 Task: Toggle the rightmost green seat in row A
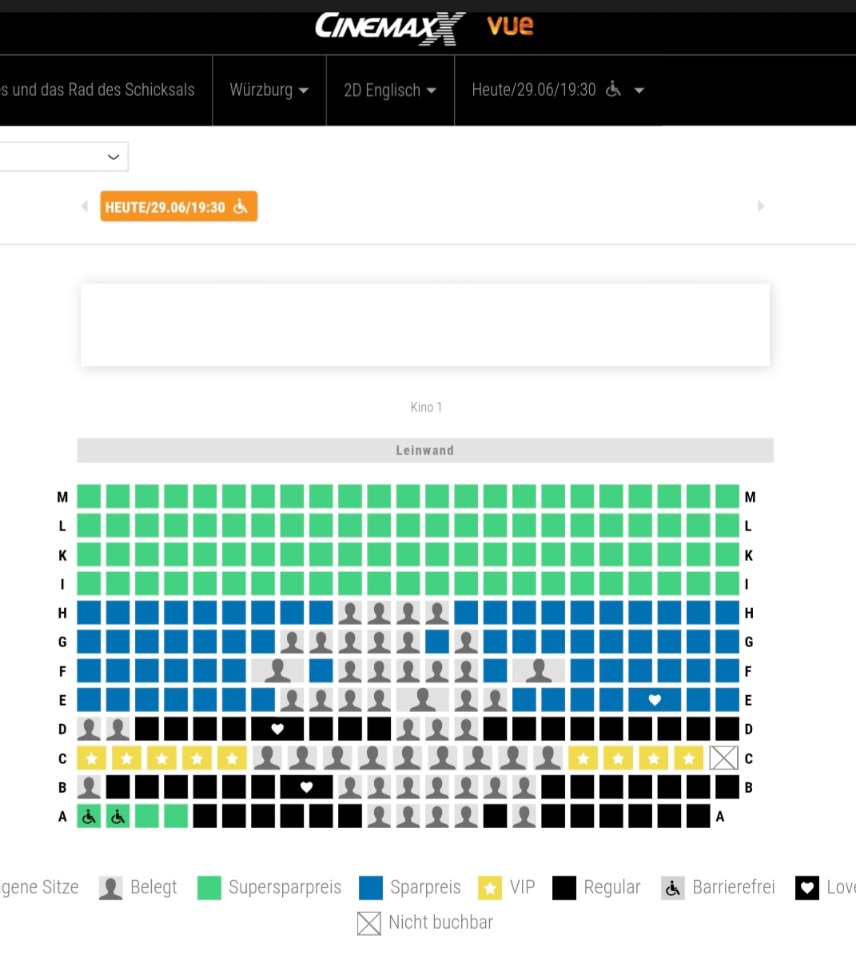[176, 816]
